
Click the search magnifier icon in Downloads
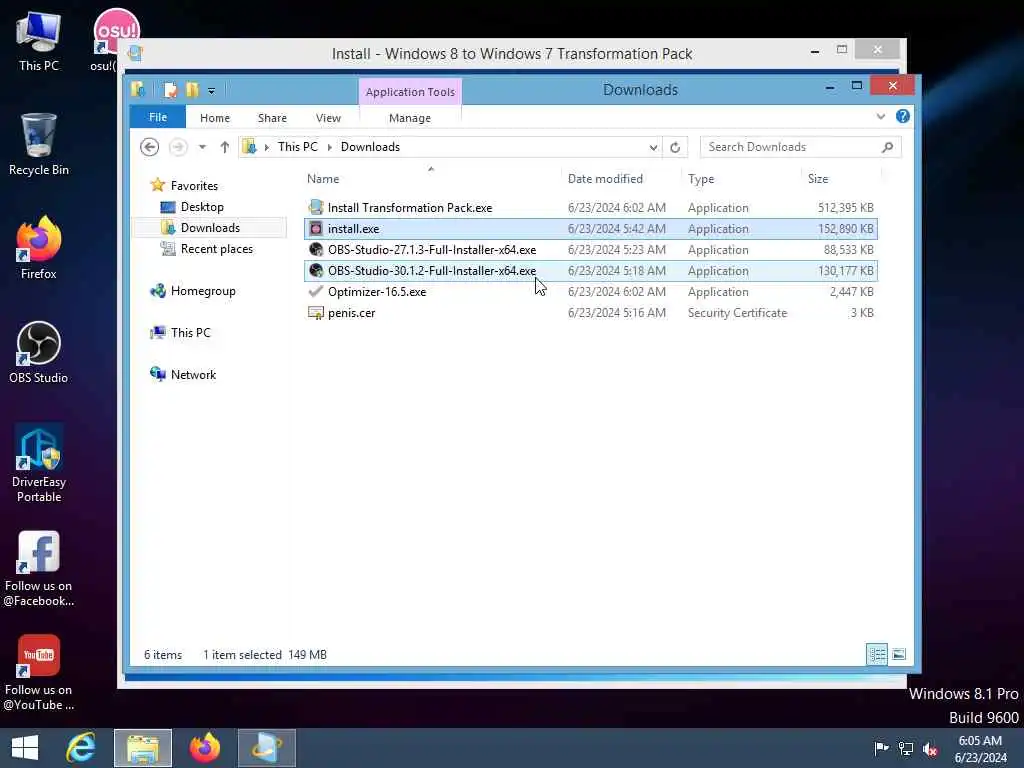click(x=887, y=147)
